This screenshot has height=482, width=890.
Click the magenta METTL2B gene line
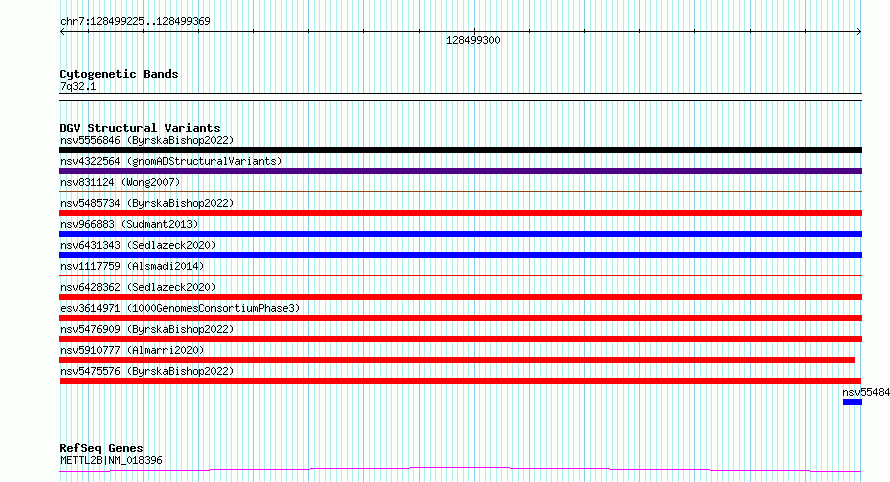click(460, 470)
